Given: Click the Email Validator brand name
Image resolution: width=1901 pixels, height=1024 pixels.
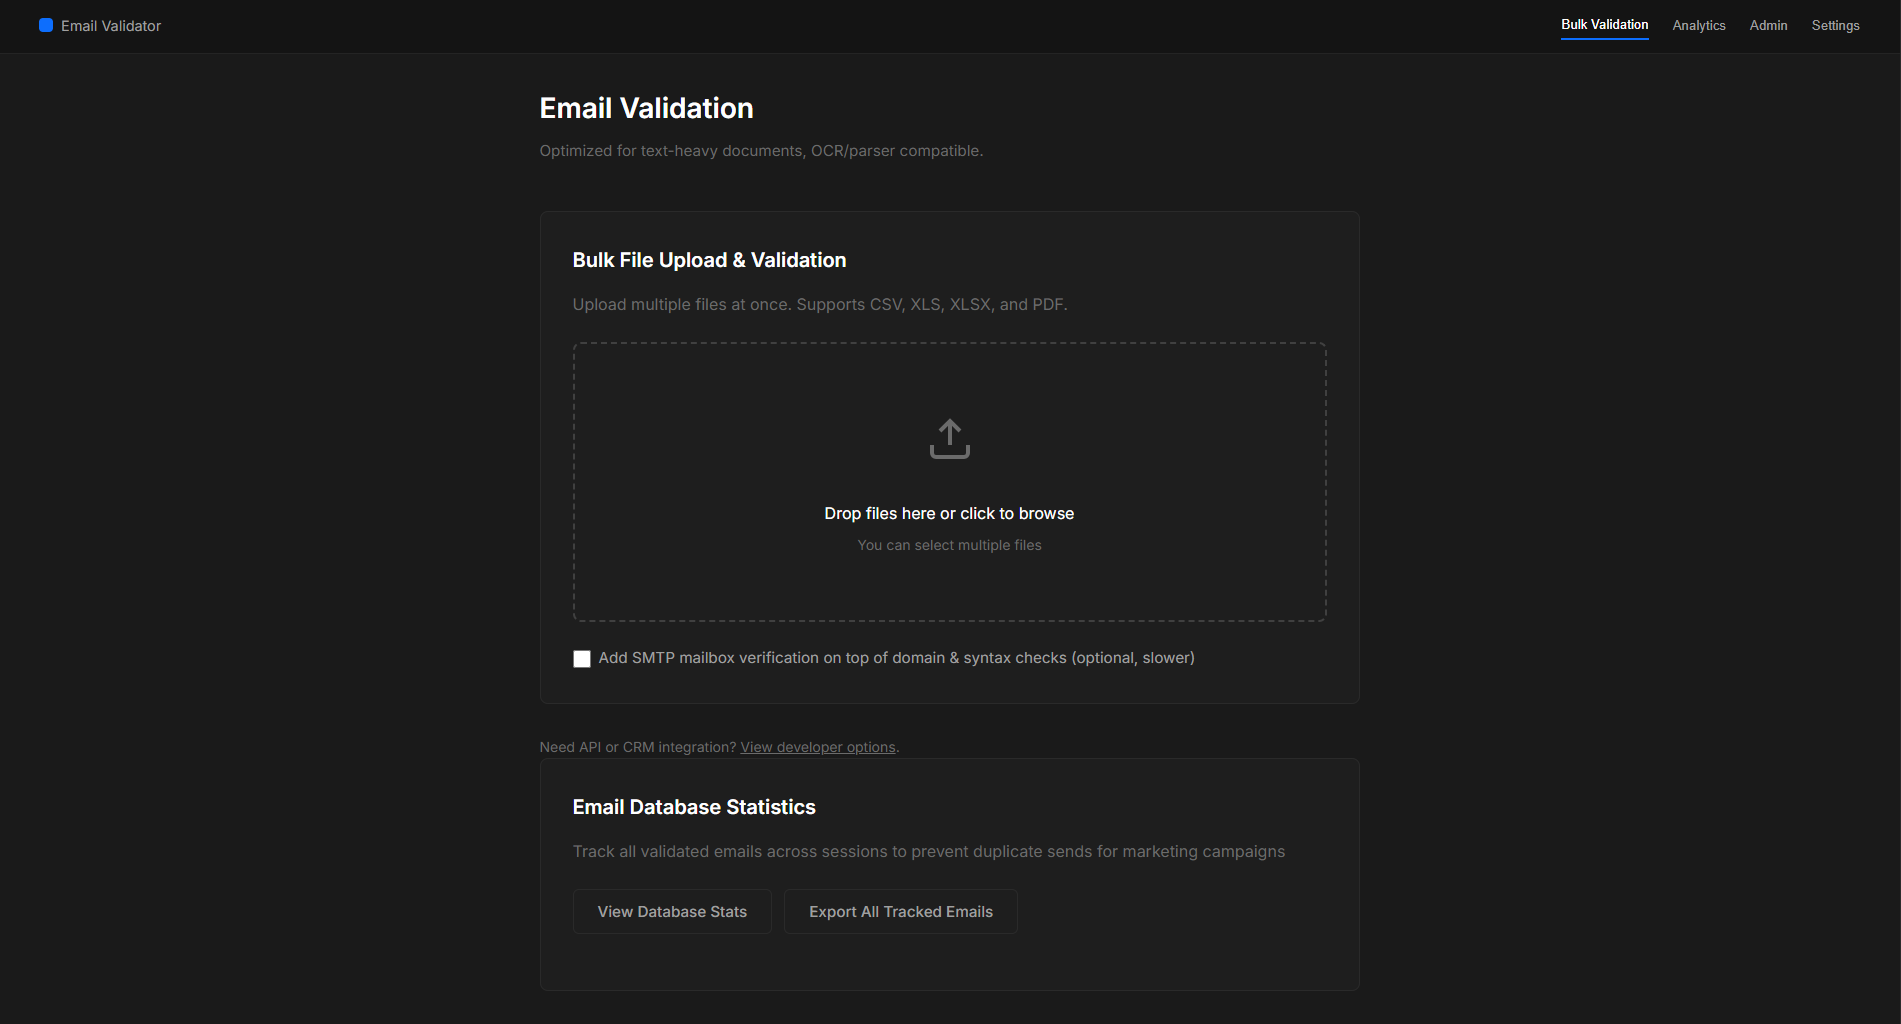Looking at the screenshot, I should pyautogui.click(x=111, y=26).
